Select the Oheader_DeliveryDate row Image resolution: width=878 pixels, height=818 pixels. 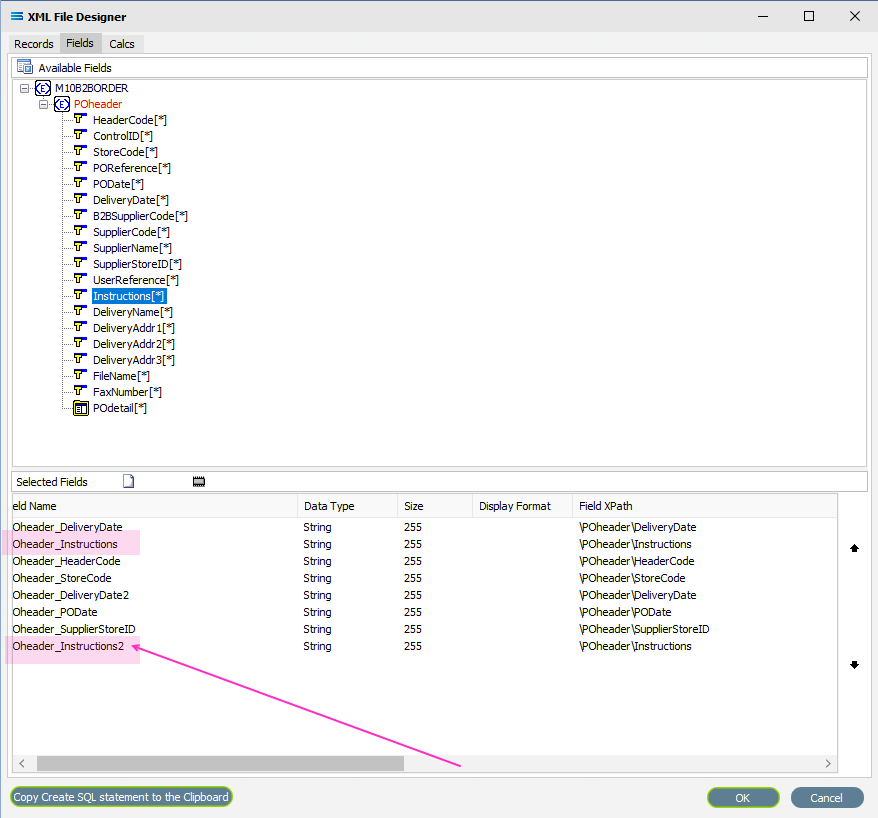424,527
